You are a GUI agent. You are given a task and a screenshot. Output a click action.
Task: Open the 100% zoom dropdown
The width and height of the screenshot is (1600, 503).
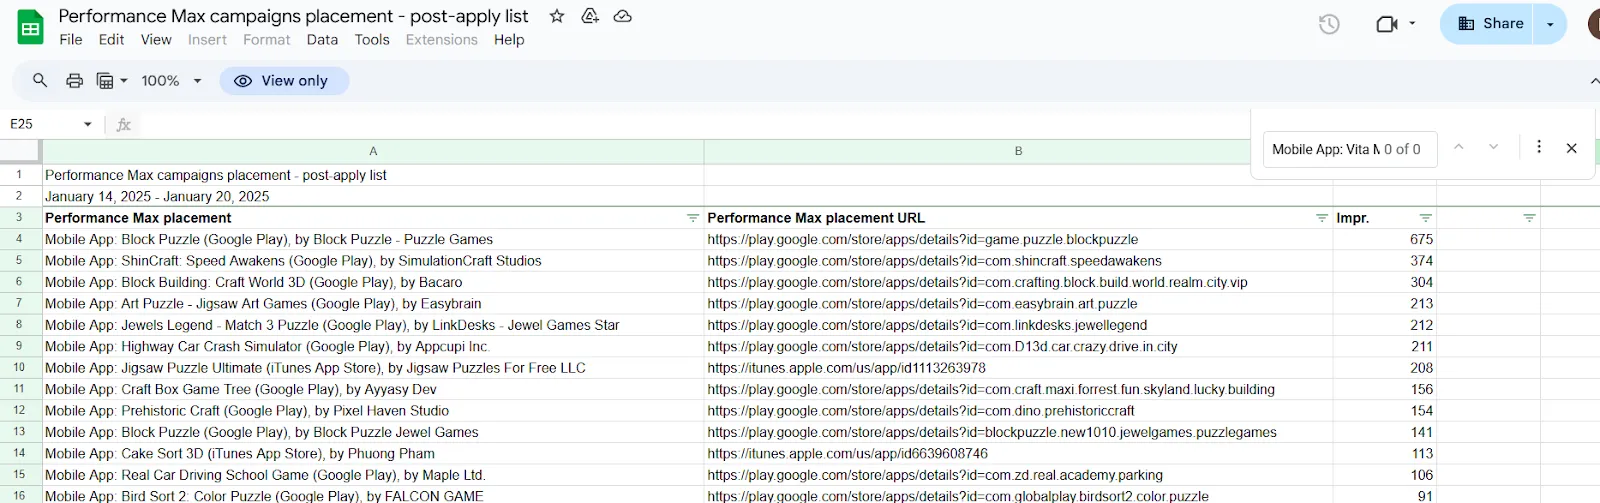pos(172,80)
